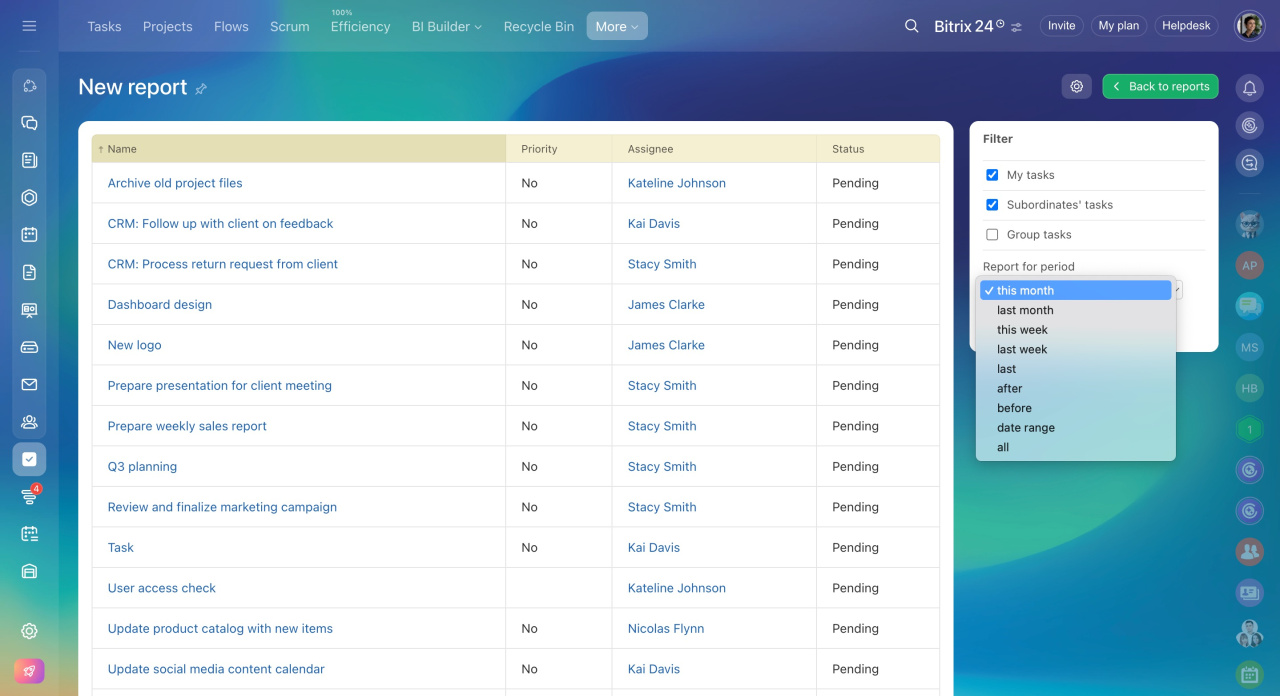The width and height of the screenshot is (1280, 696).
Task: Click the report settings gear icon
Action: 1076,87
